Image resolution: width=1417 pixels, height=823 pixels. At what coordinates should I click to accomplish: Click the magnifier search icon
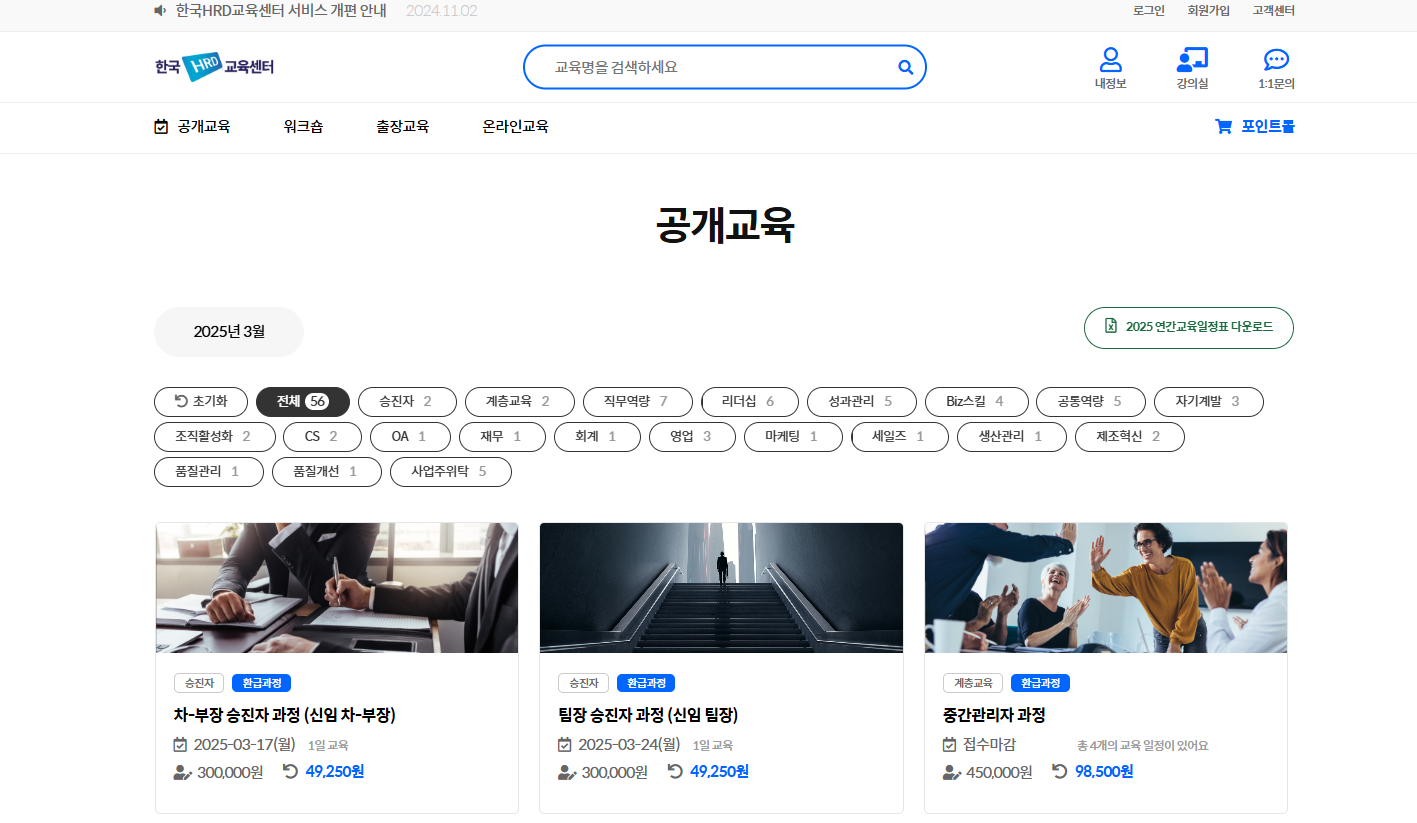coord(905,67)
